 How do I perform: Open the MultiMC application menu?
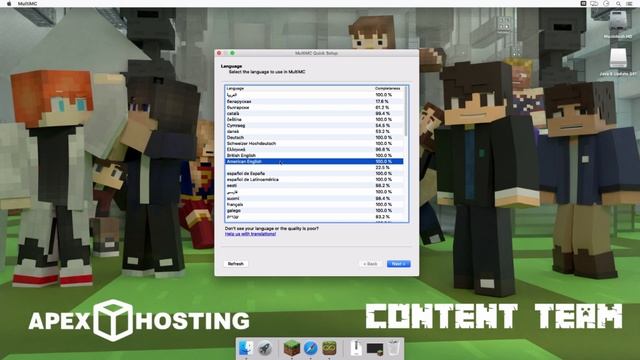(27, 4)
